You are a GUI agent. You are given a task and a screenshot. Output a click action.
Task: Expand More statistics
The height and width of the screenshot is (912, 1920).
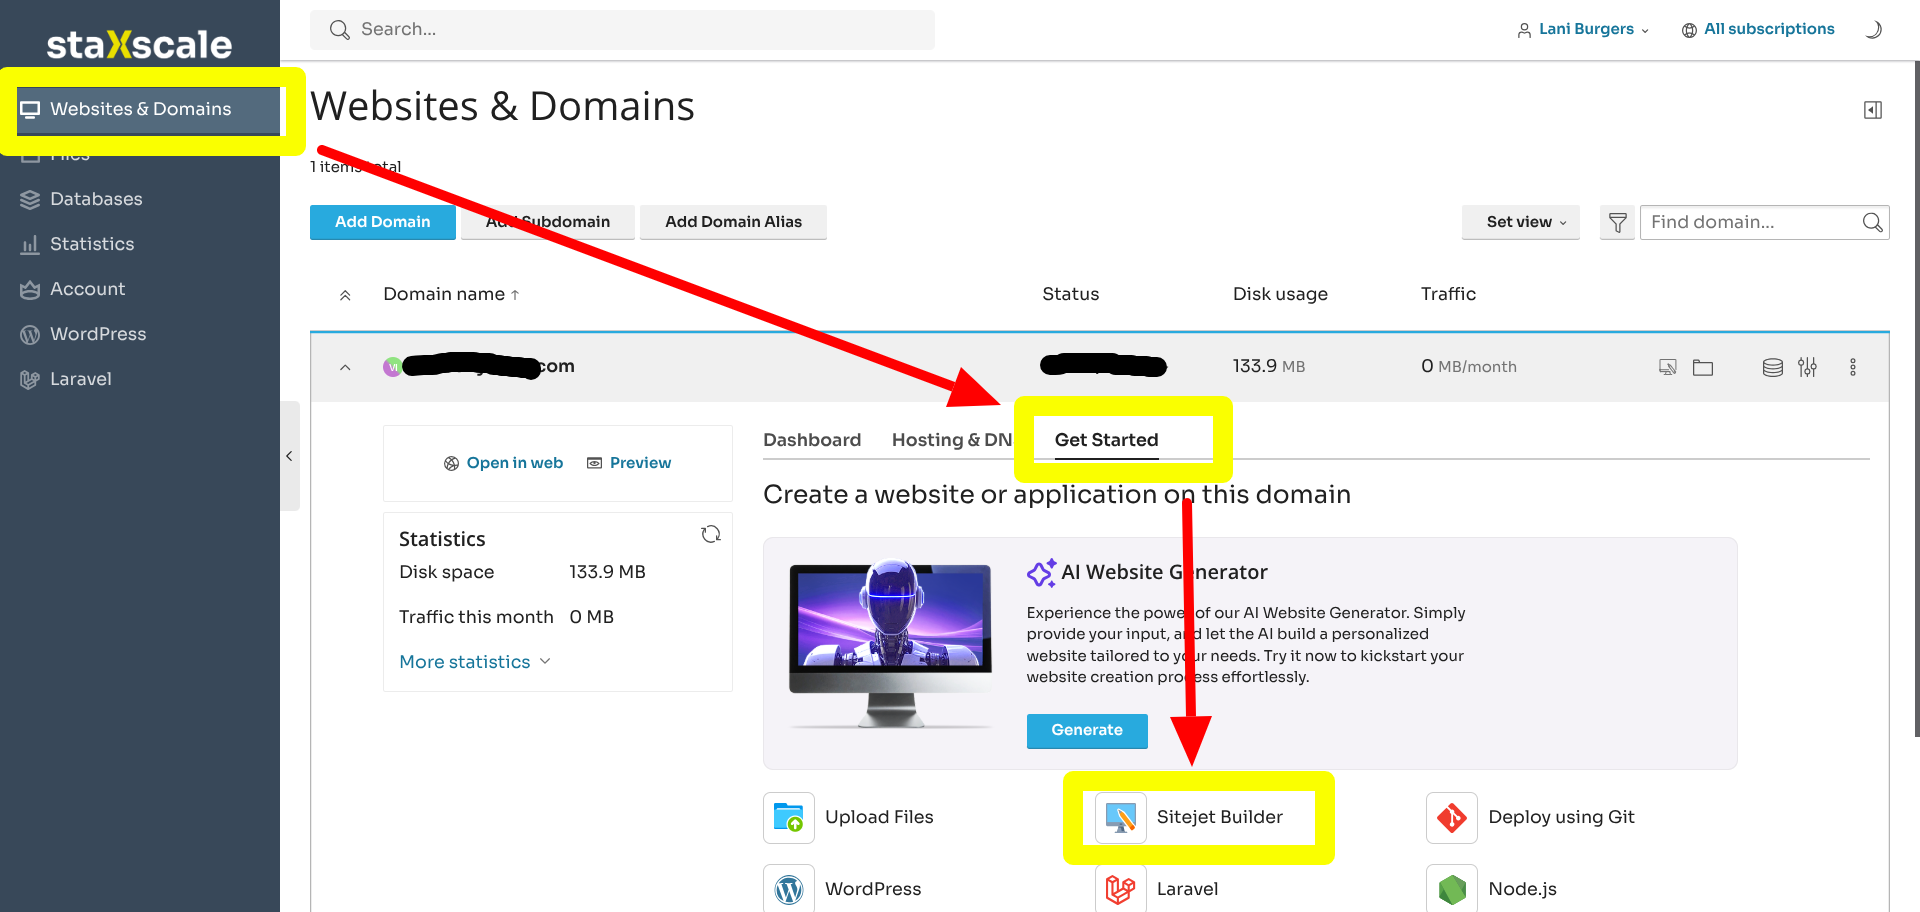475,662
